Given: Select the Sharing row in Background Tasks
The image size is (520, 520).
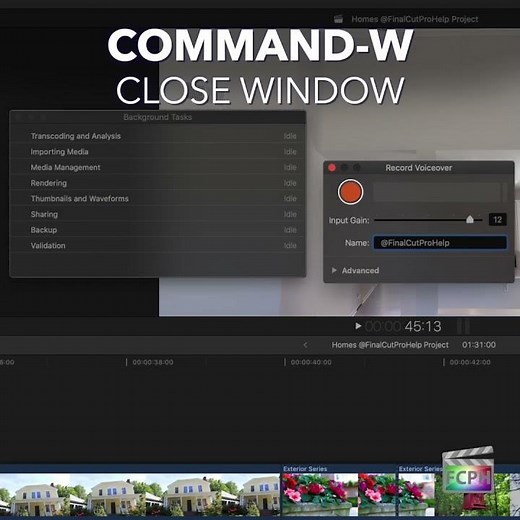Looking at the screenshot, I should click(x=158, y=214).
